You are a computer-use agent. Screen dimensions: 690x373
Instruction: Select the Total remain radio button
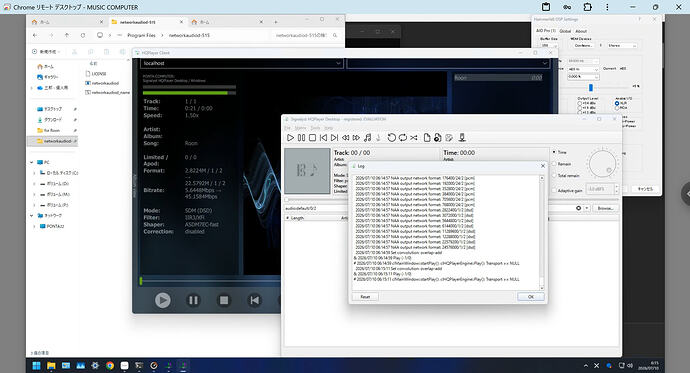coord(554,176)
